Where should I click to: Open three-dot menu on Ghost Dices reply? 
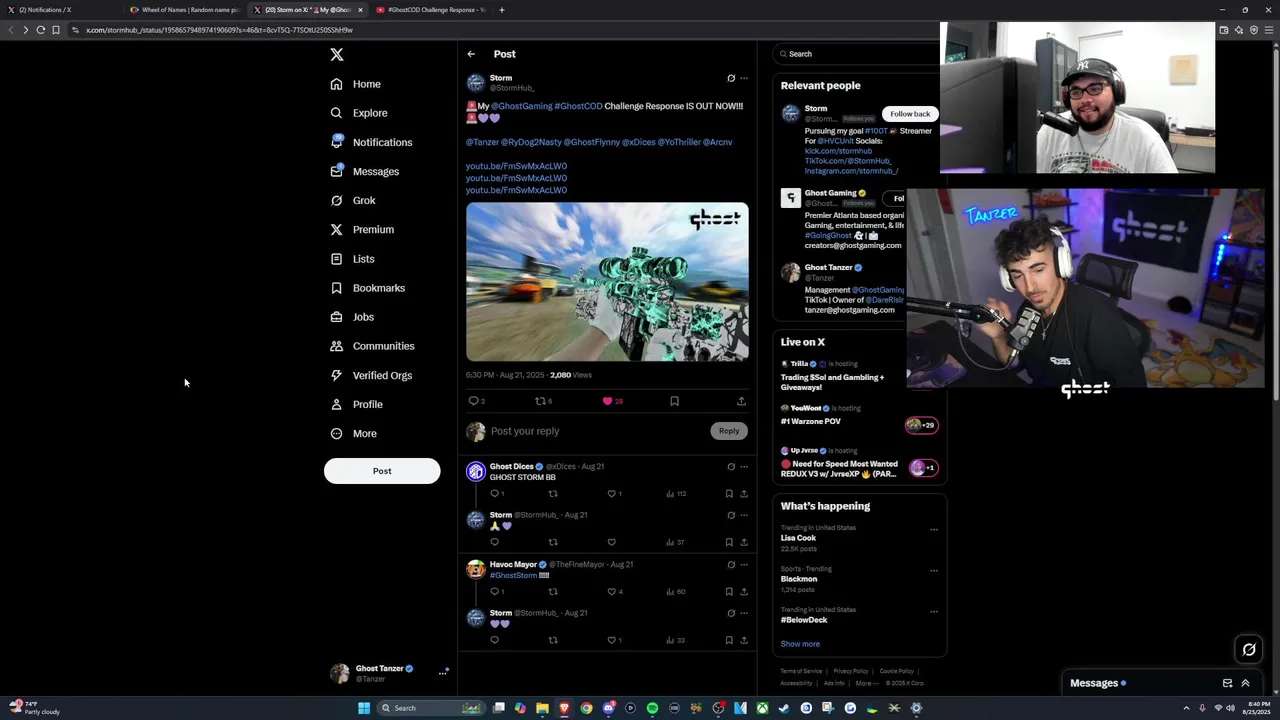tap(743, 466)
